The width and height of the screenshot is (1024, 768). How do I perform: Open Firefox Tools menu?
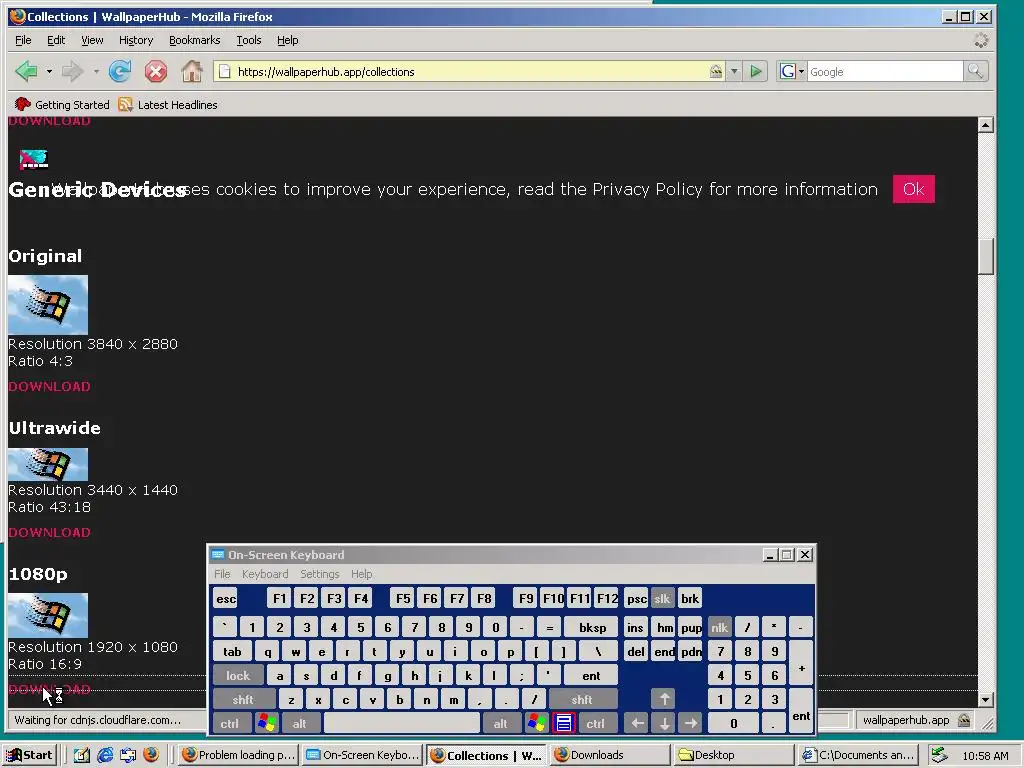pyautogui.click(x=249, y=40)
